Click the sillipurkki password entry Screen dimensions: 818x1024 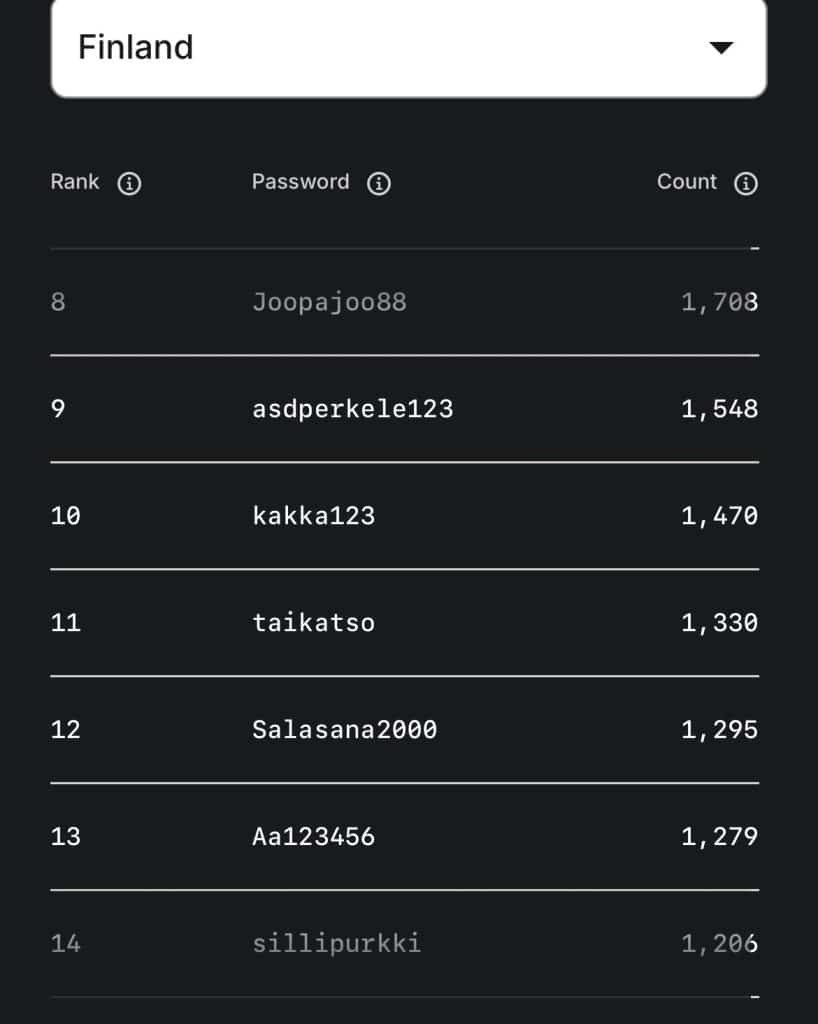pos(336,944)
